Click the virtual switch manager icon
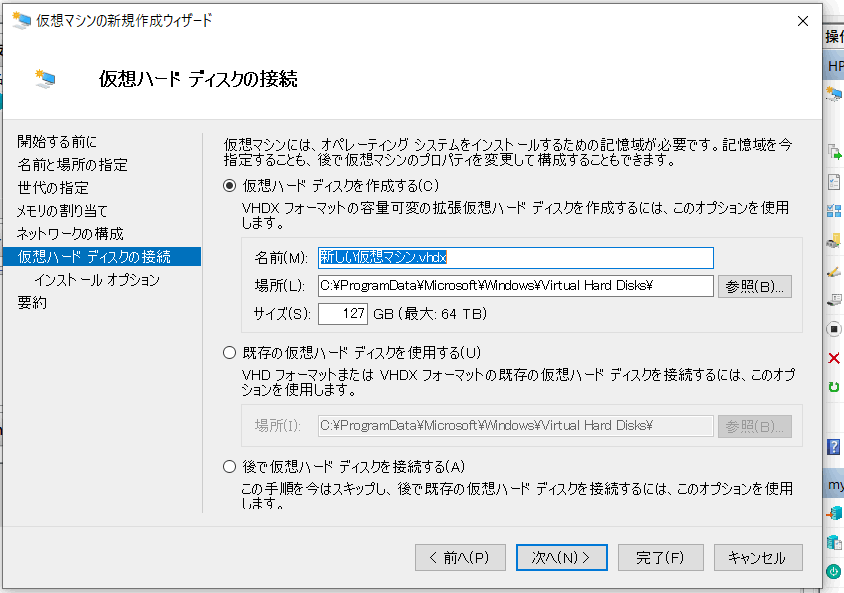Viewport: 844px width, 593px height. pos(834,210)
